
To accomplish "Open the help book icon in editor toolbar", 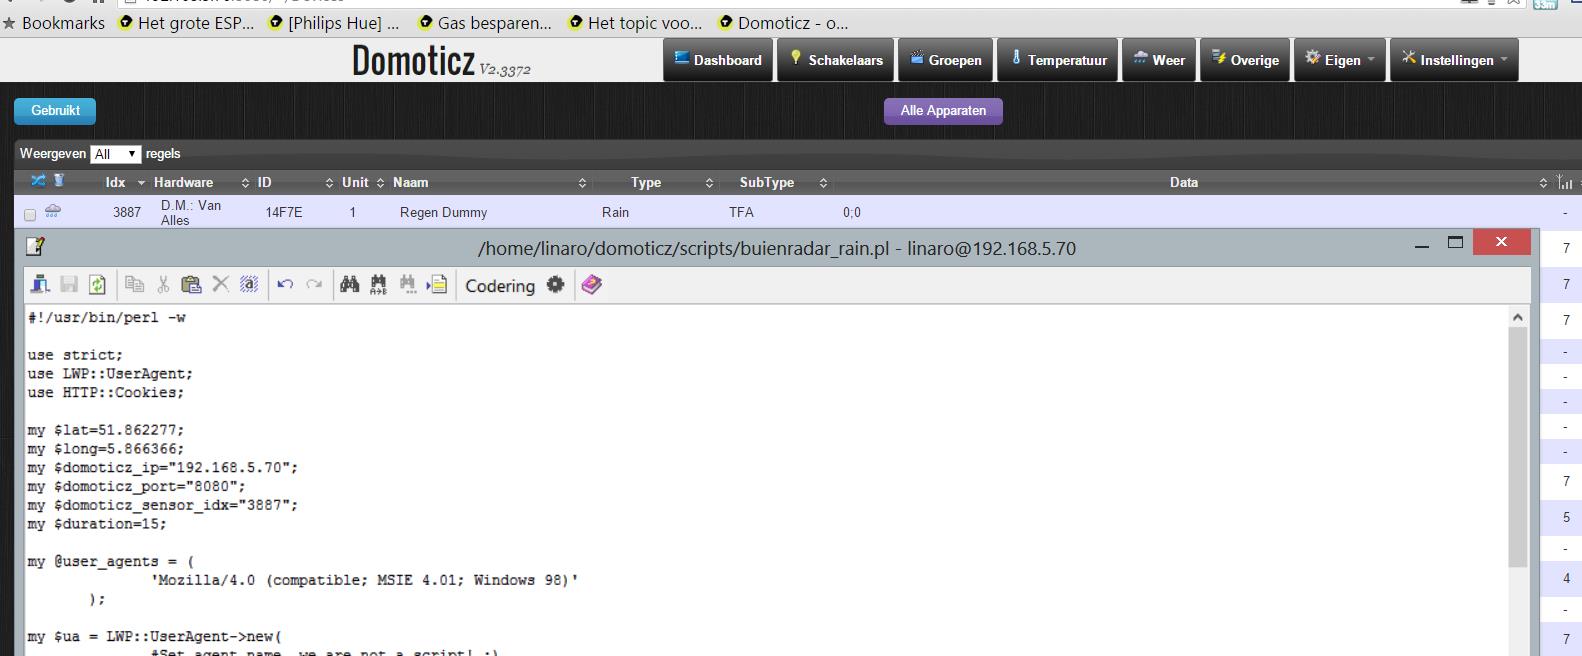I will click(x=592, y=285).
